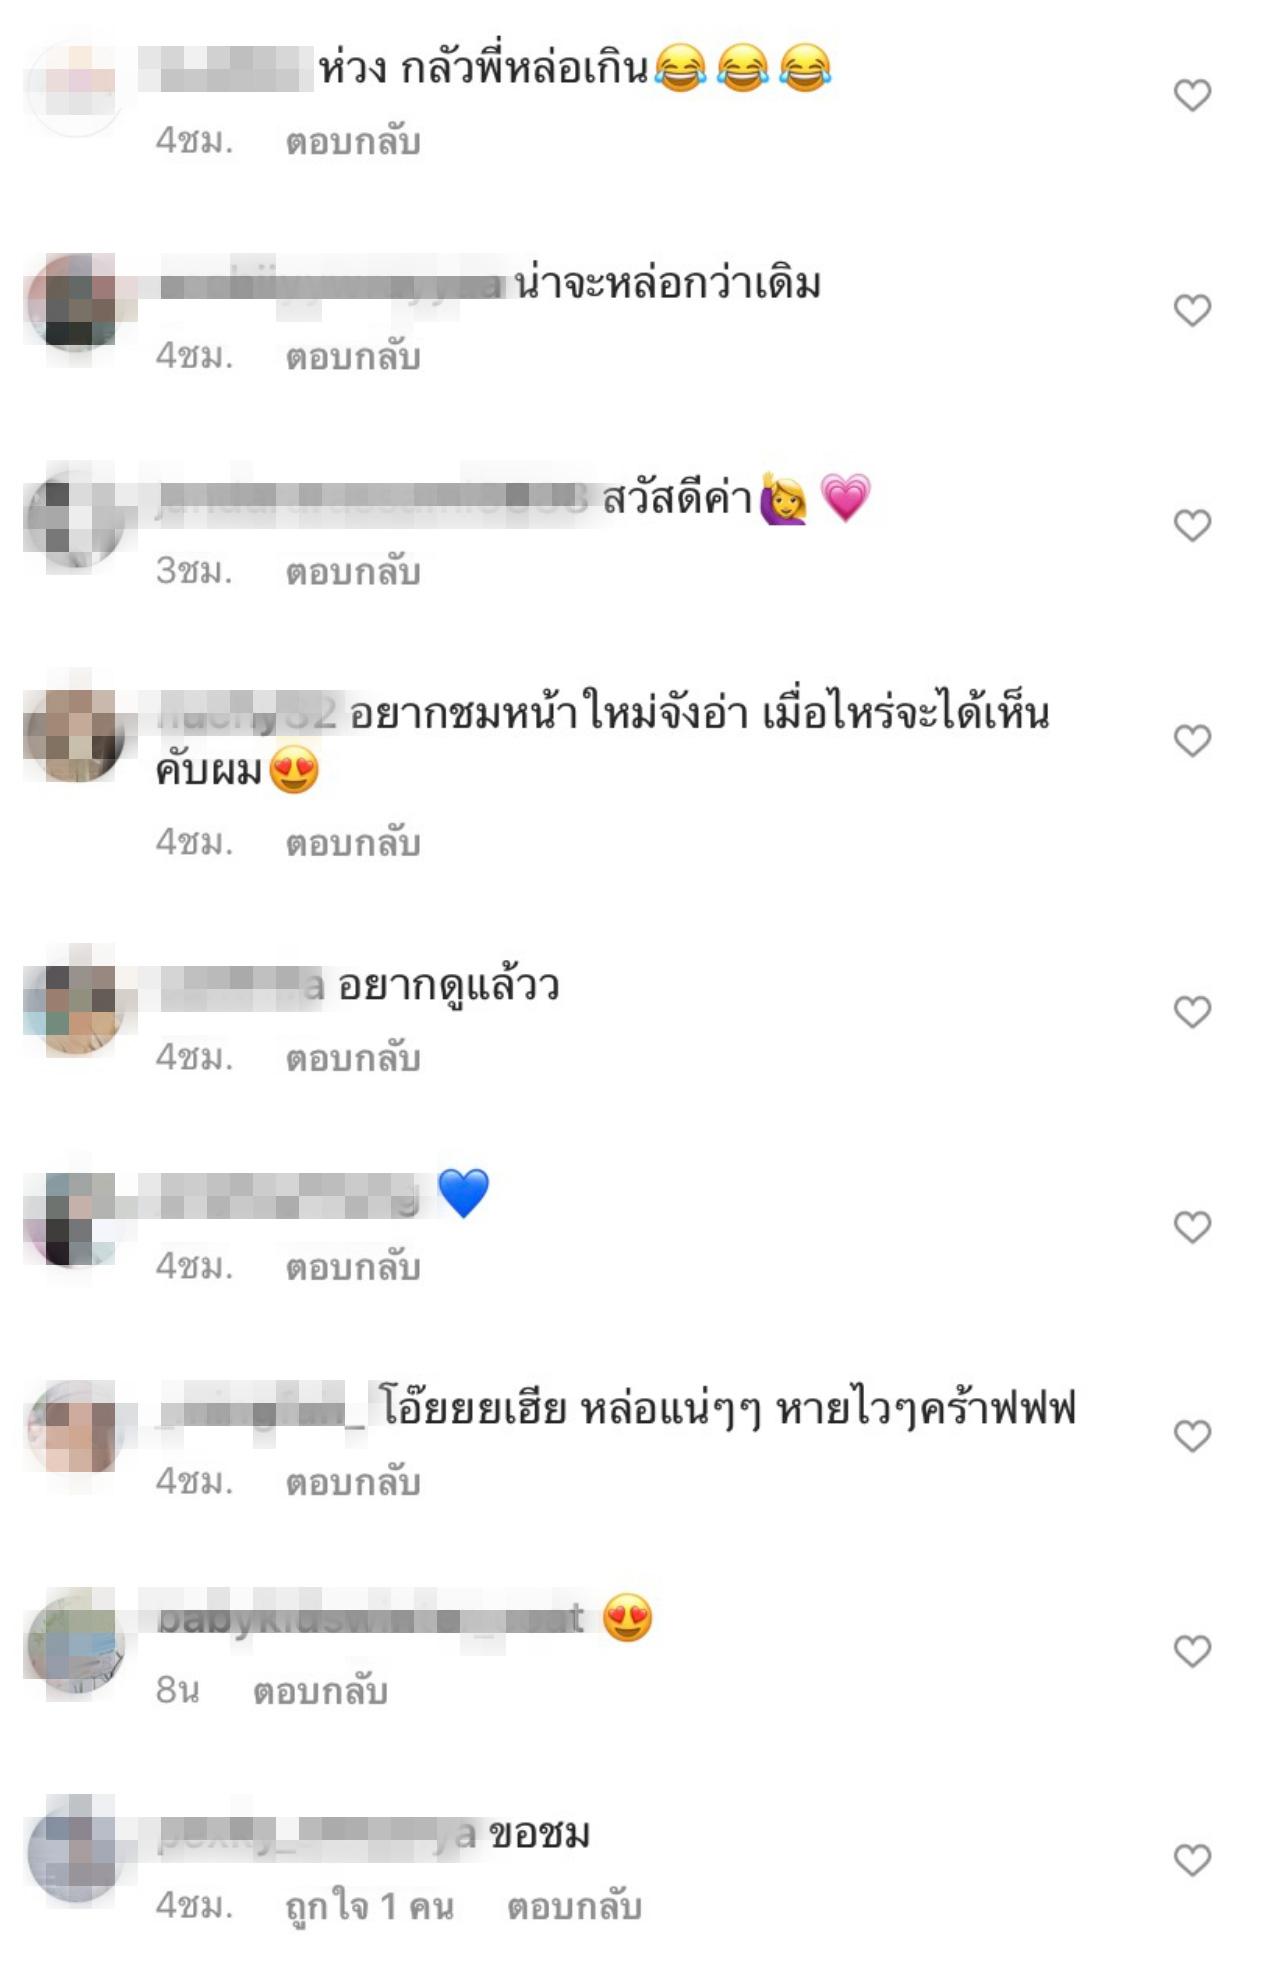
Task: Like the comment 'โอ๊ยยยเฮีย หล่อแน่ๆๆ'
Action: [1192, 1436]
